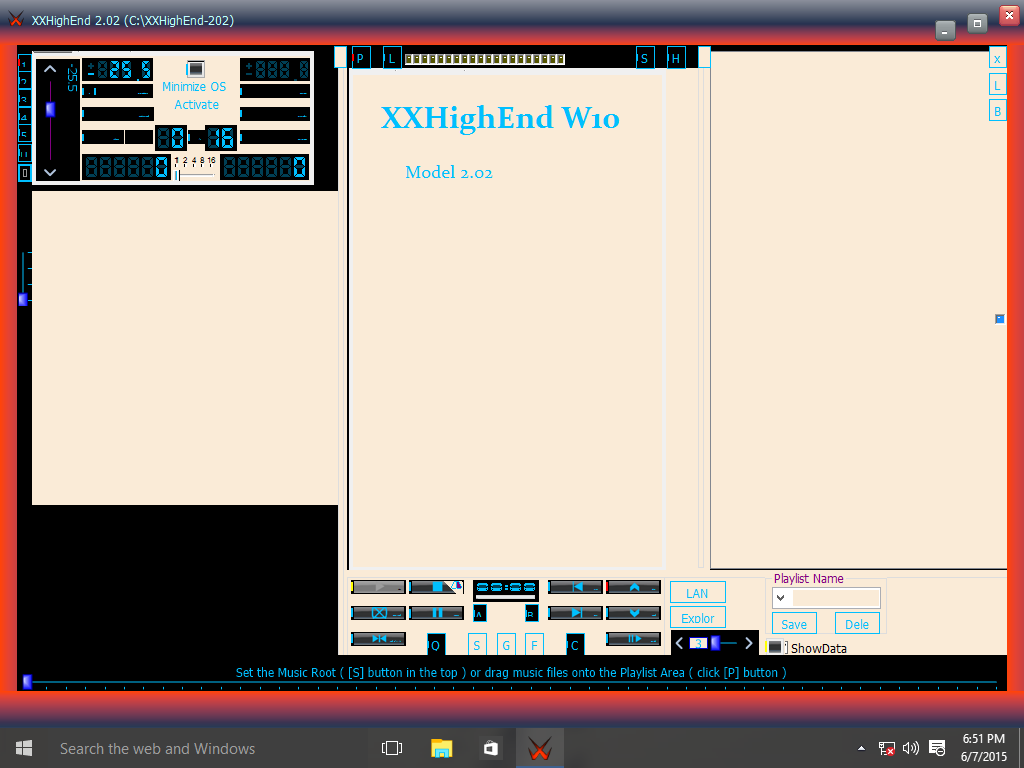The image size is (1024, 768).
Task: Click the slider beside the 3 value
Action: pyautogui.click(x=723, y=643)
